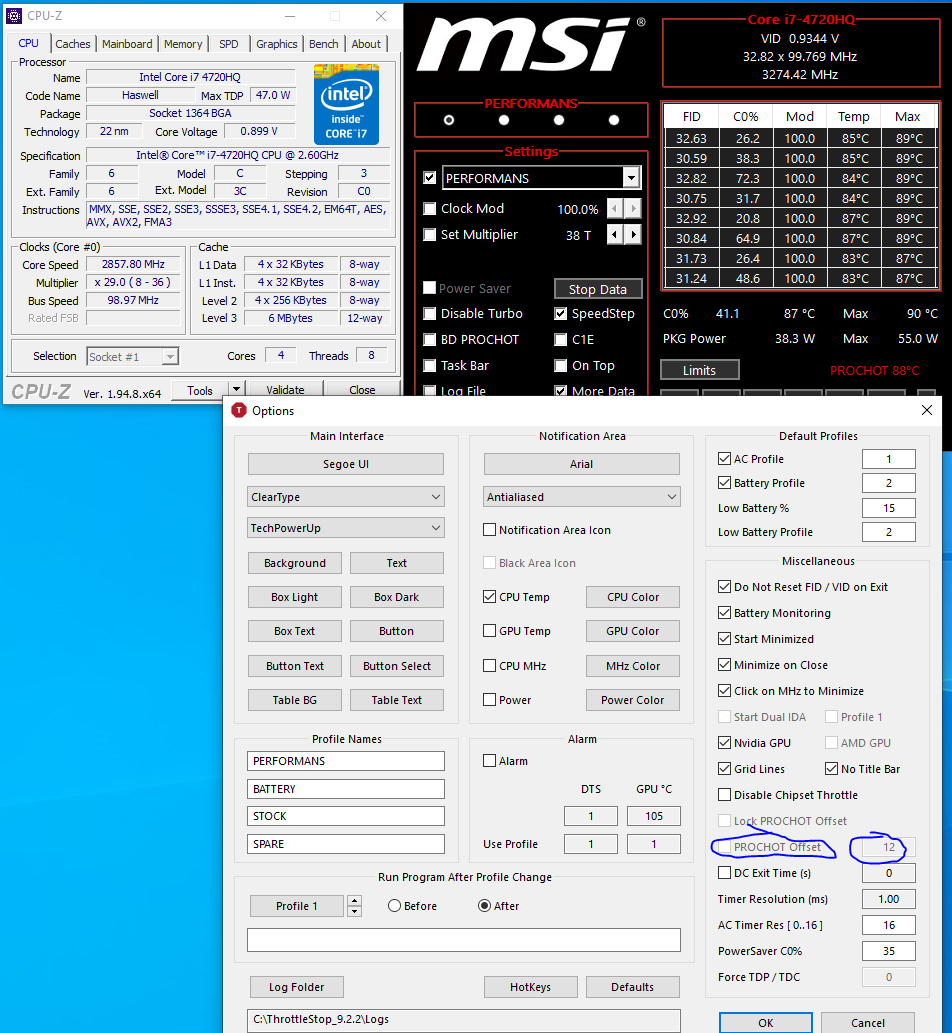
Task: Enable Disable Chipset Throttle checkbox
Action: [x=725, y=795]
